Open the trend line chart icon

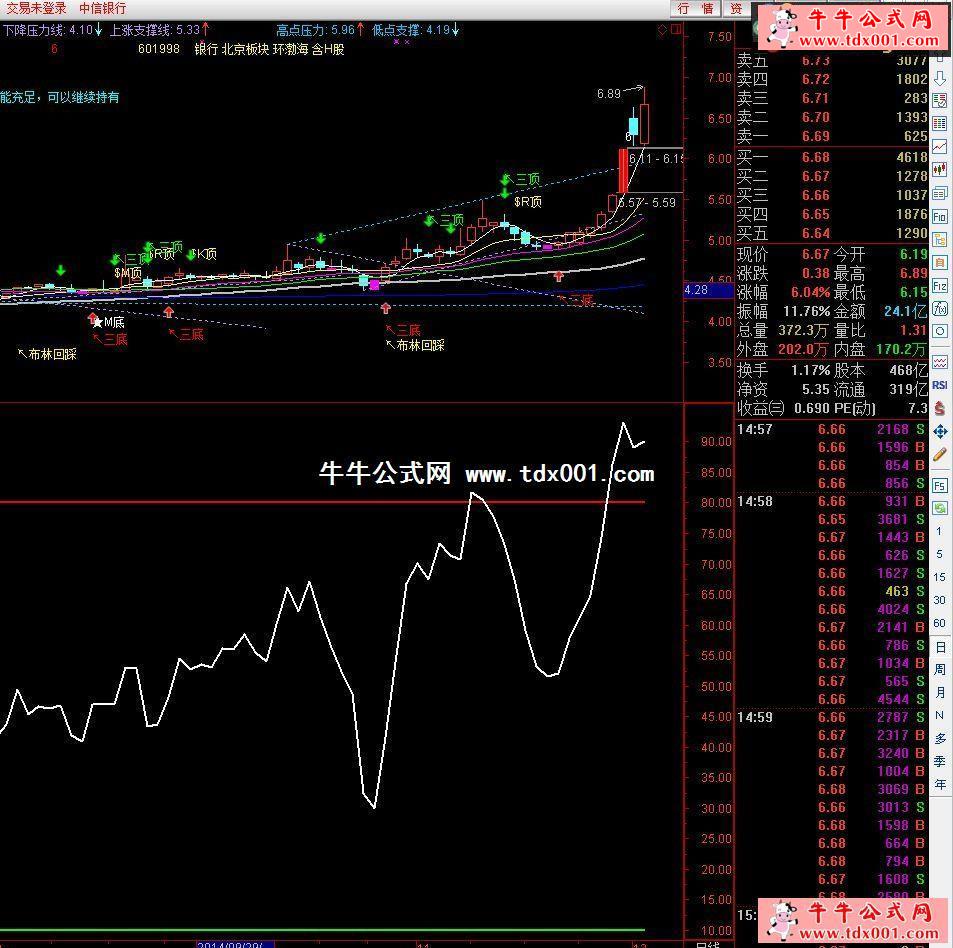click(940, 147)
